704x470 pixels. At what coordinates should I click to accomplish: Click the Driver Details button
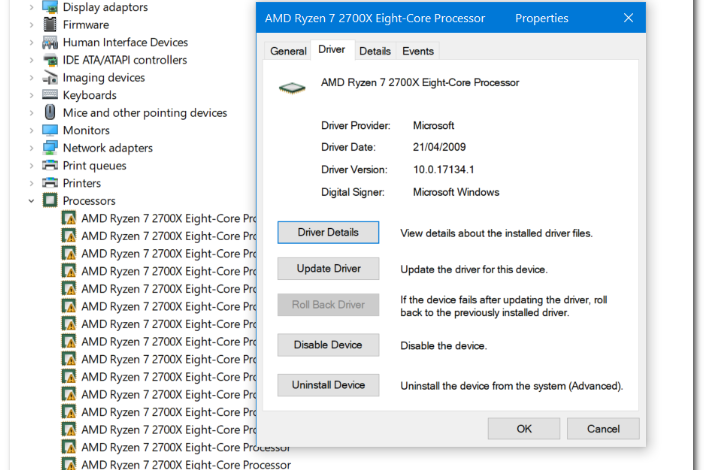tap(328, 233)
